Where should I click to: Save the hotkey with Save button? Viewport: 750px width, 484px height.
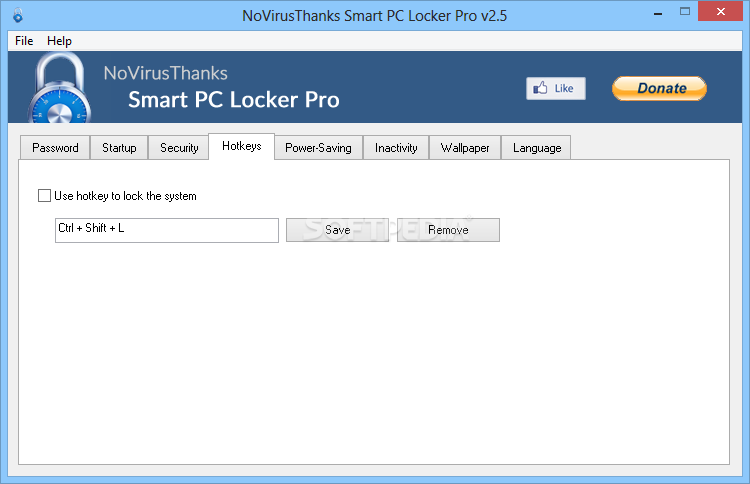(338, 230)
